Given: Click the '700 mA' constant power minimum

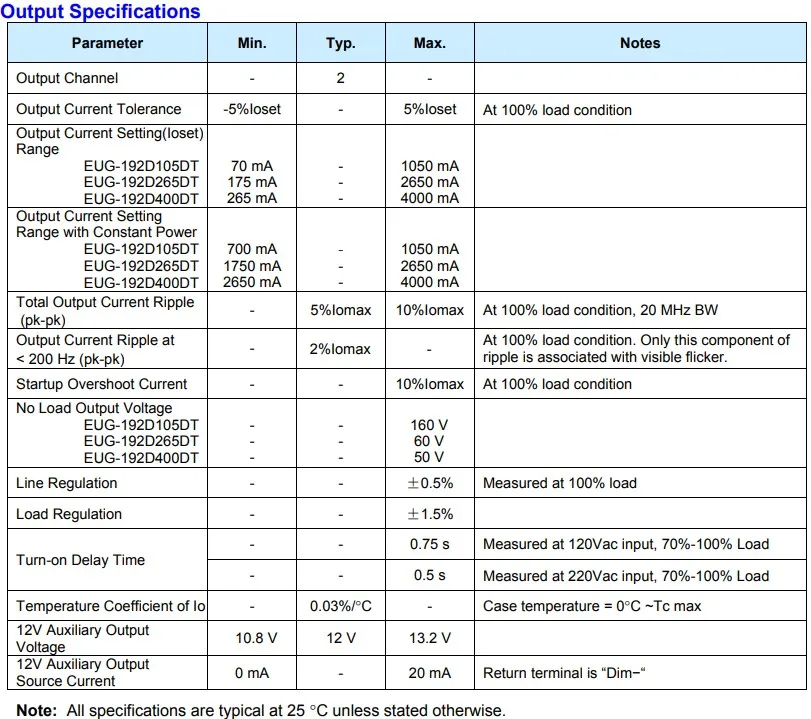Looking at the screenshot, I should pos(252,249).
